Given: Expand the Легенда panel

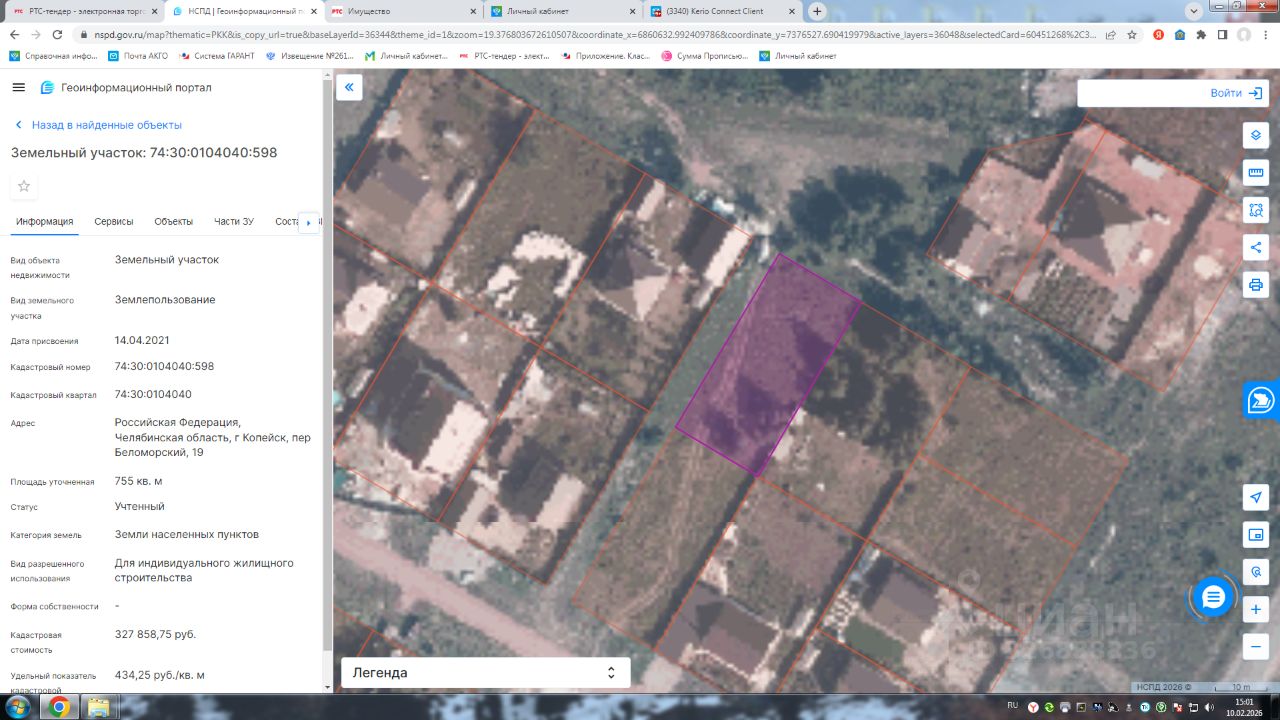Looking at the screenshot, I should tap(486, 673).
